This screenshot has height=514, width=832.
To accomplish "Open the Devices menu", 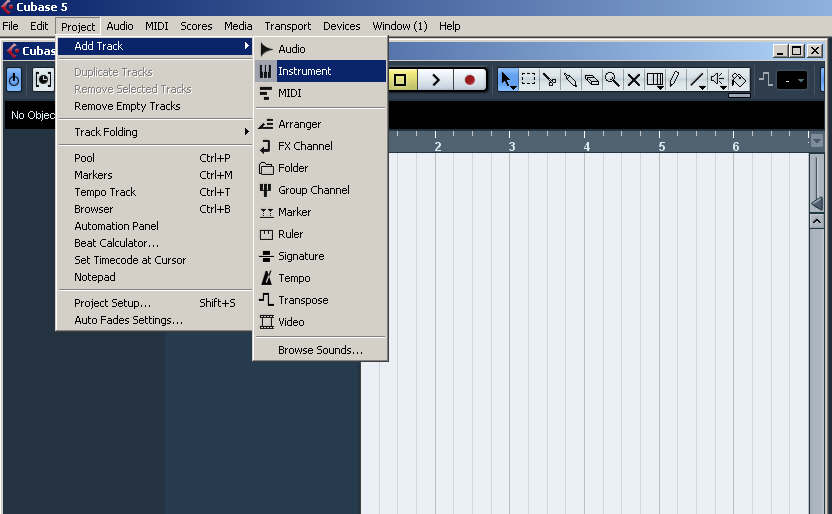I will [x=341, y=26].
